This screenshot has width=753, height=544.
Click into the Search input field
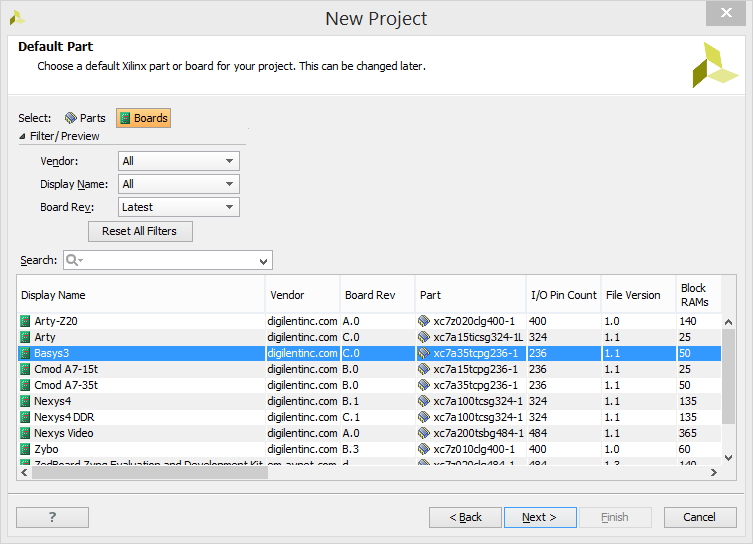tap(168, 260)
